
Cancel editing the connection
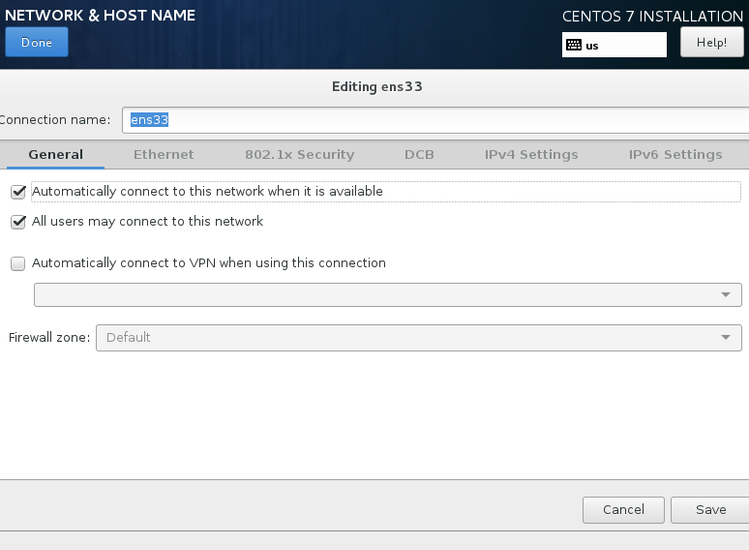[623, 510]
